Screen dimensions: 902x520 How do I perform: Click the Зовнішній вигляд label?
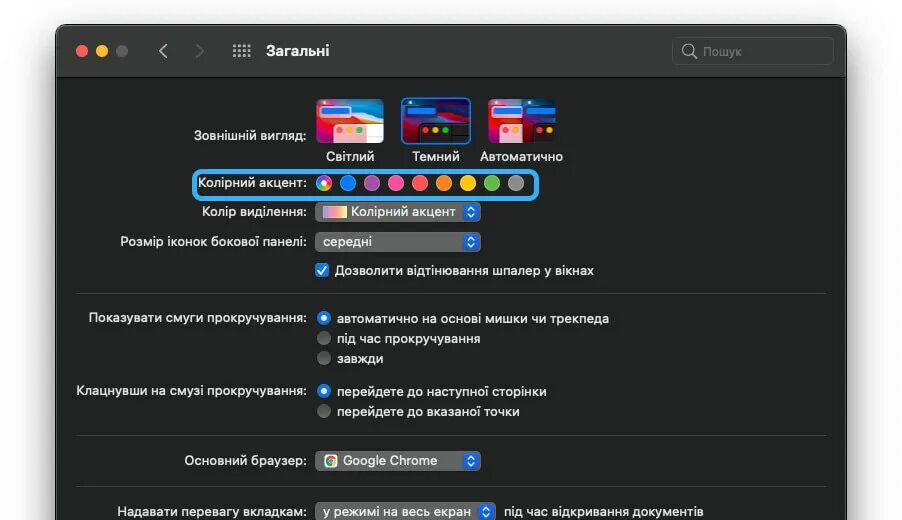(250, 136)
